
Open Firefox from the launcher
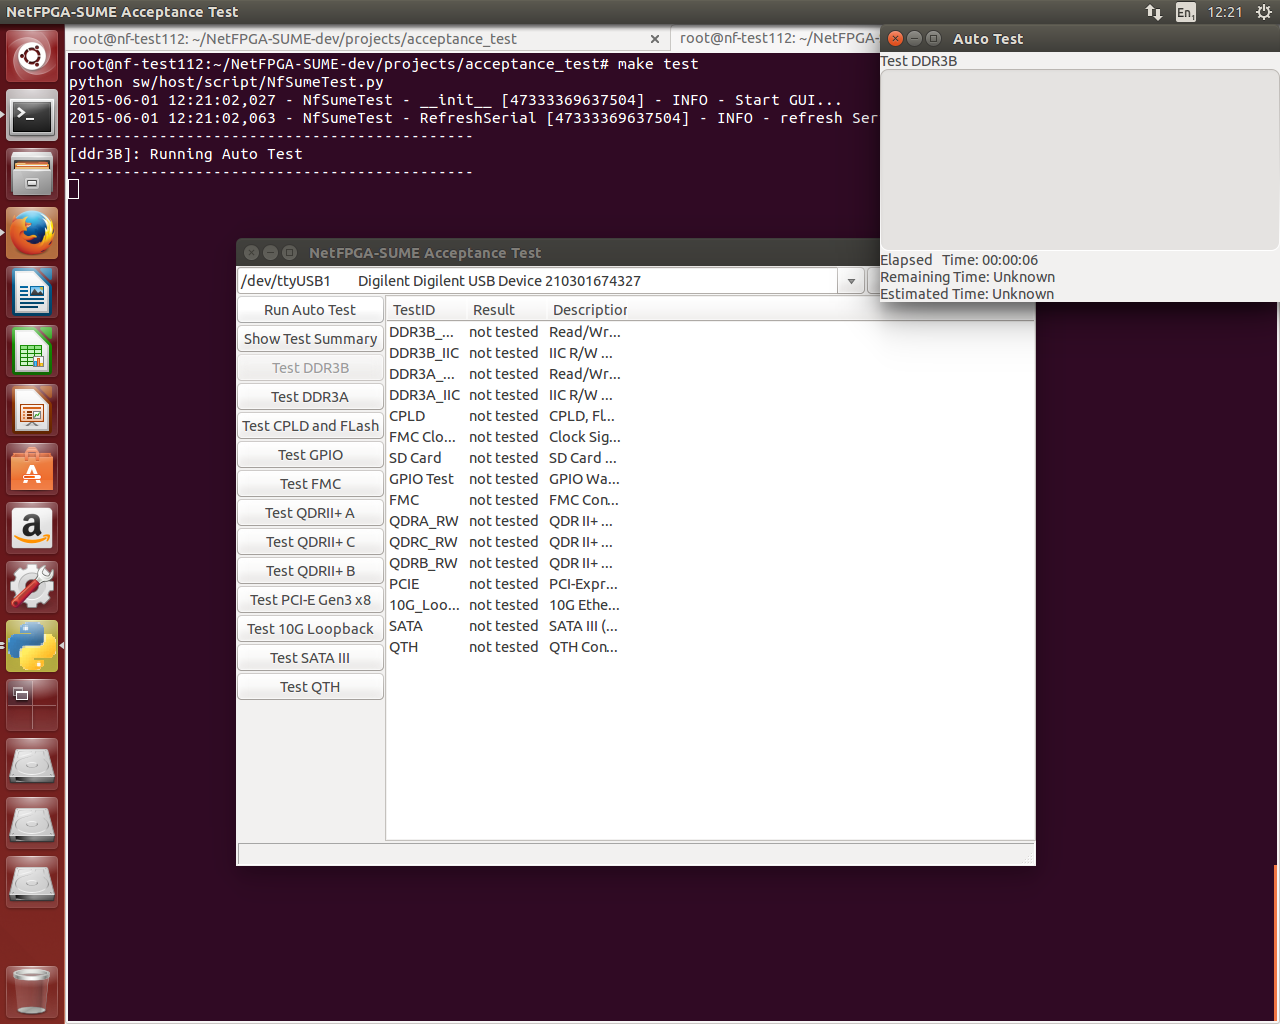pos(33,234)
